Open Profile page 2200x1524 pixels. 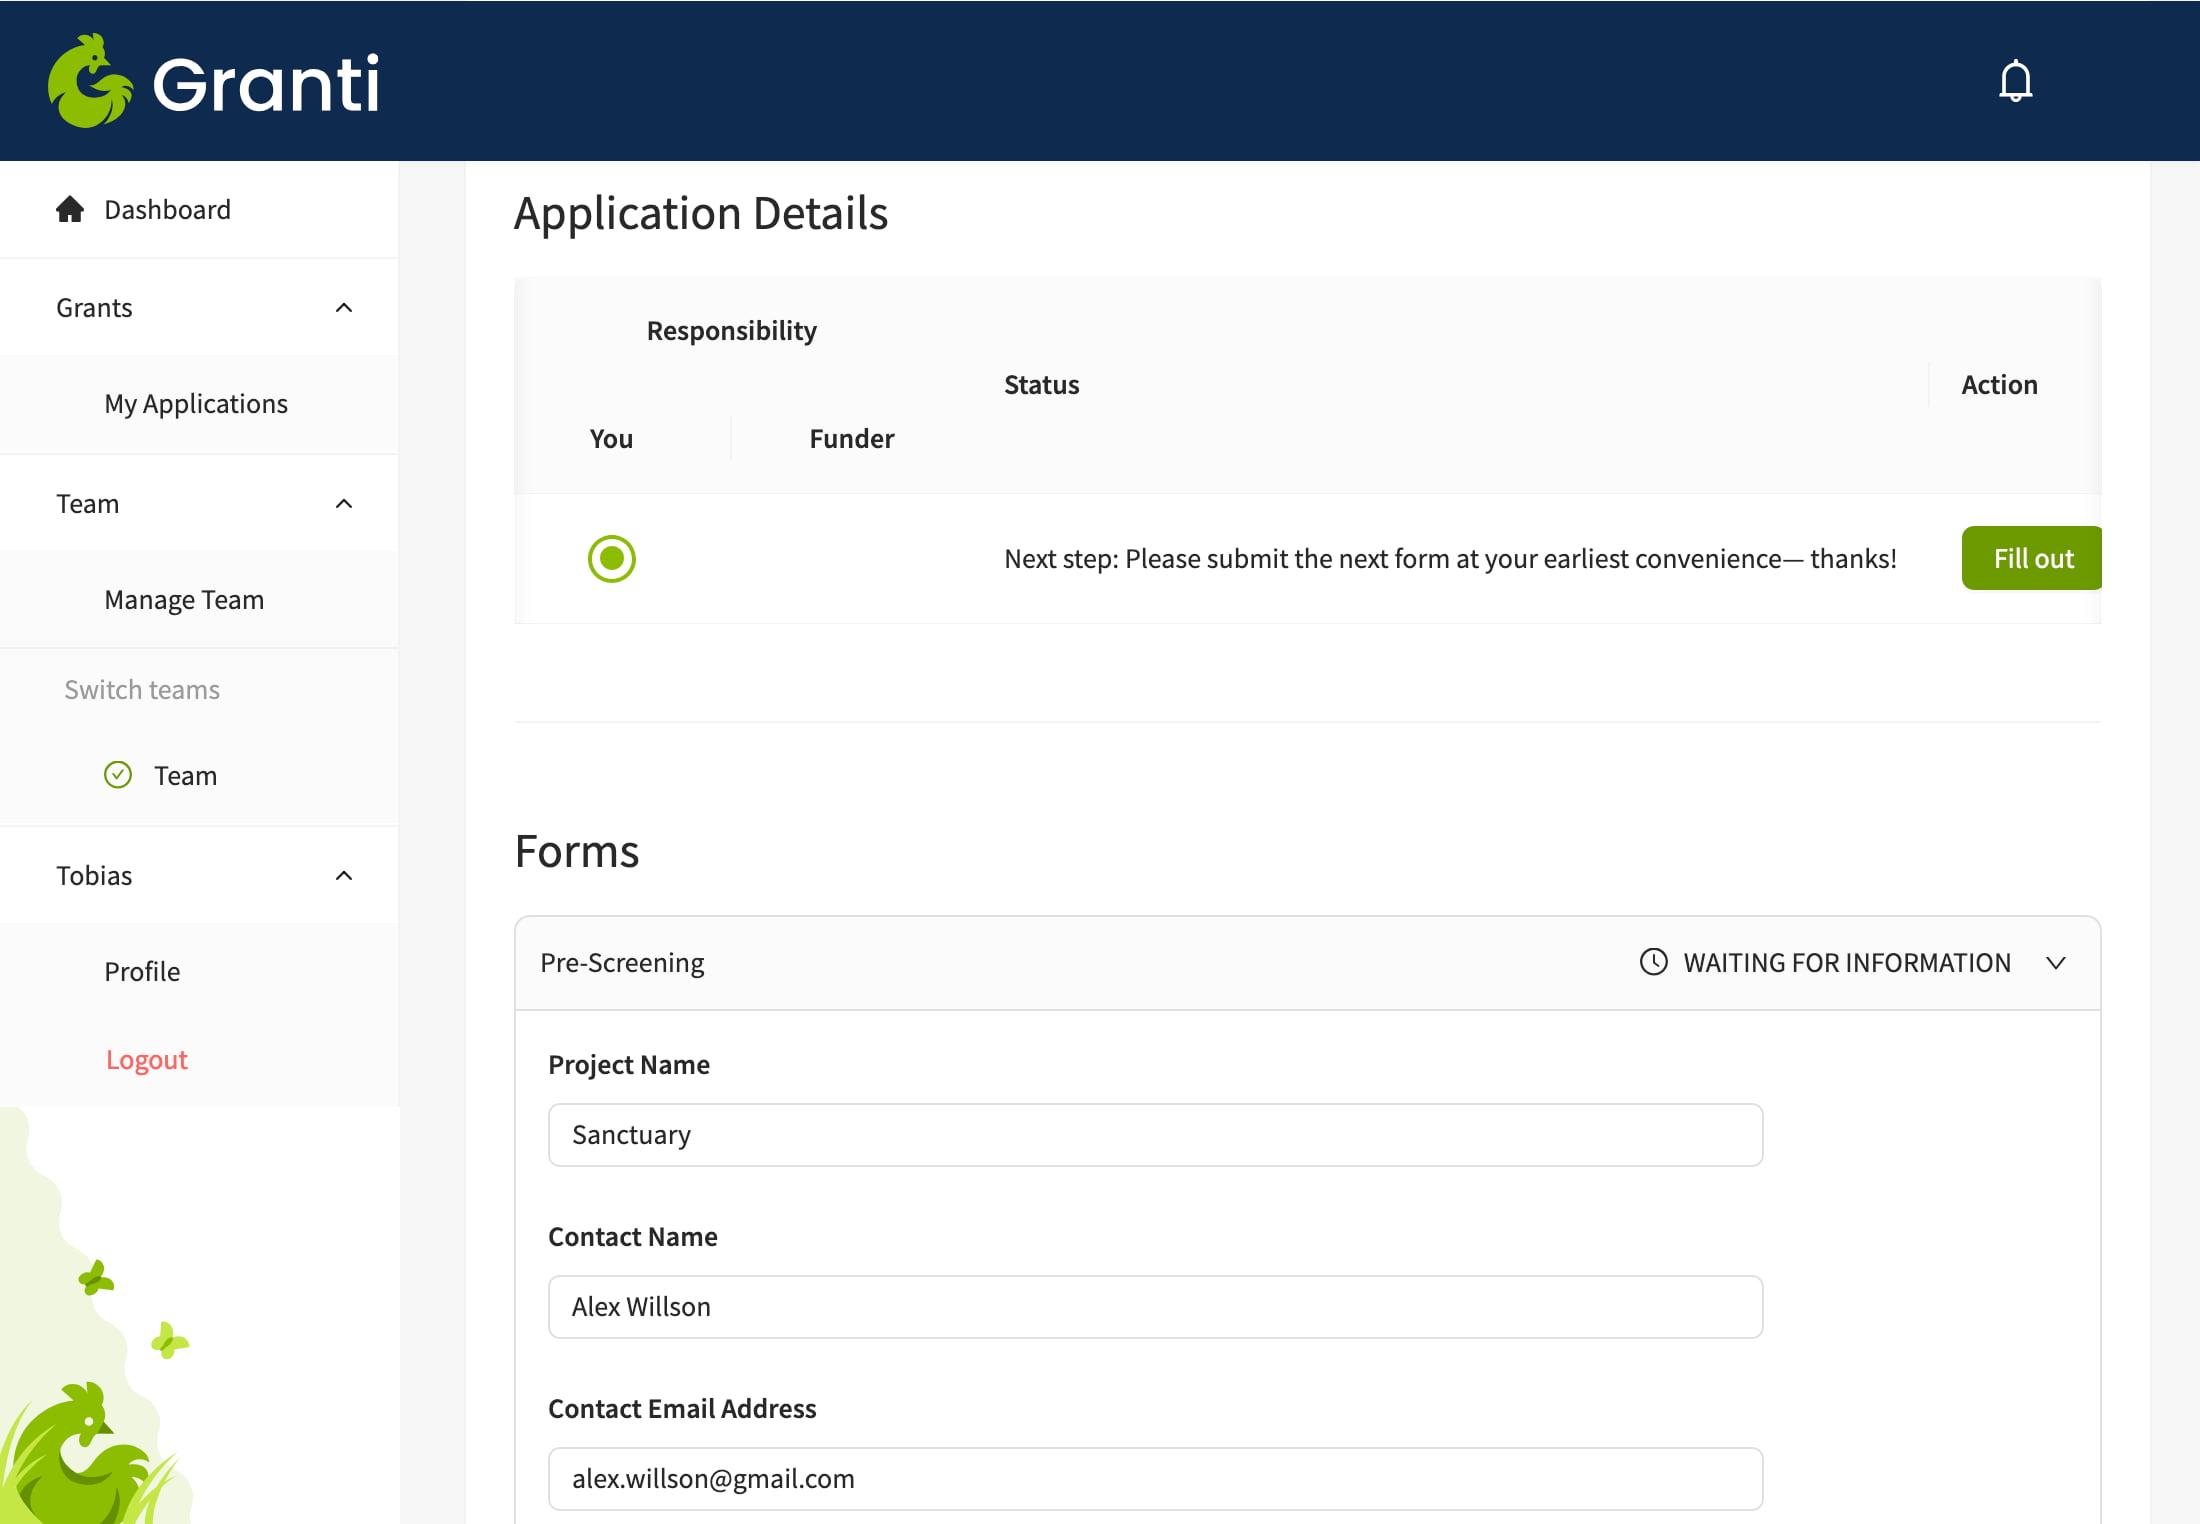coord(199,971)
